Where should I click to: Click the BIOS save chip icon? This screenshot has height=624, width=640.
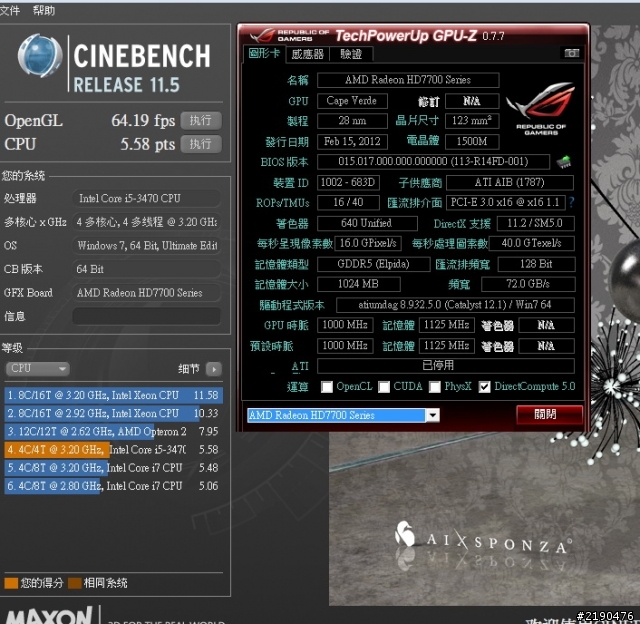tap(564, 162)
